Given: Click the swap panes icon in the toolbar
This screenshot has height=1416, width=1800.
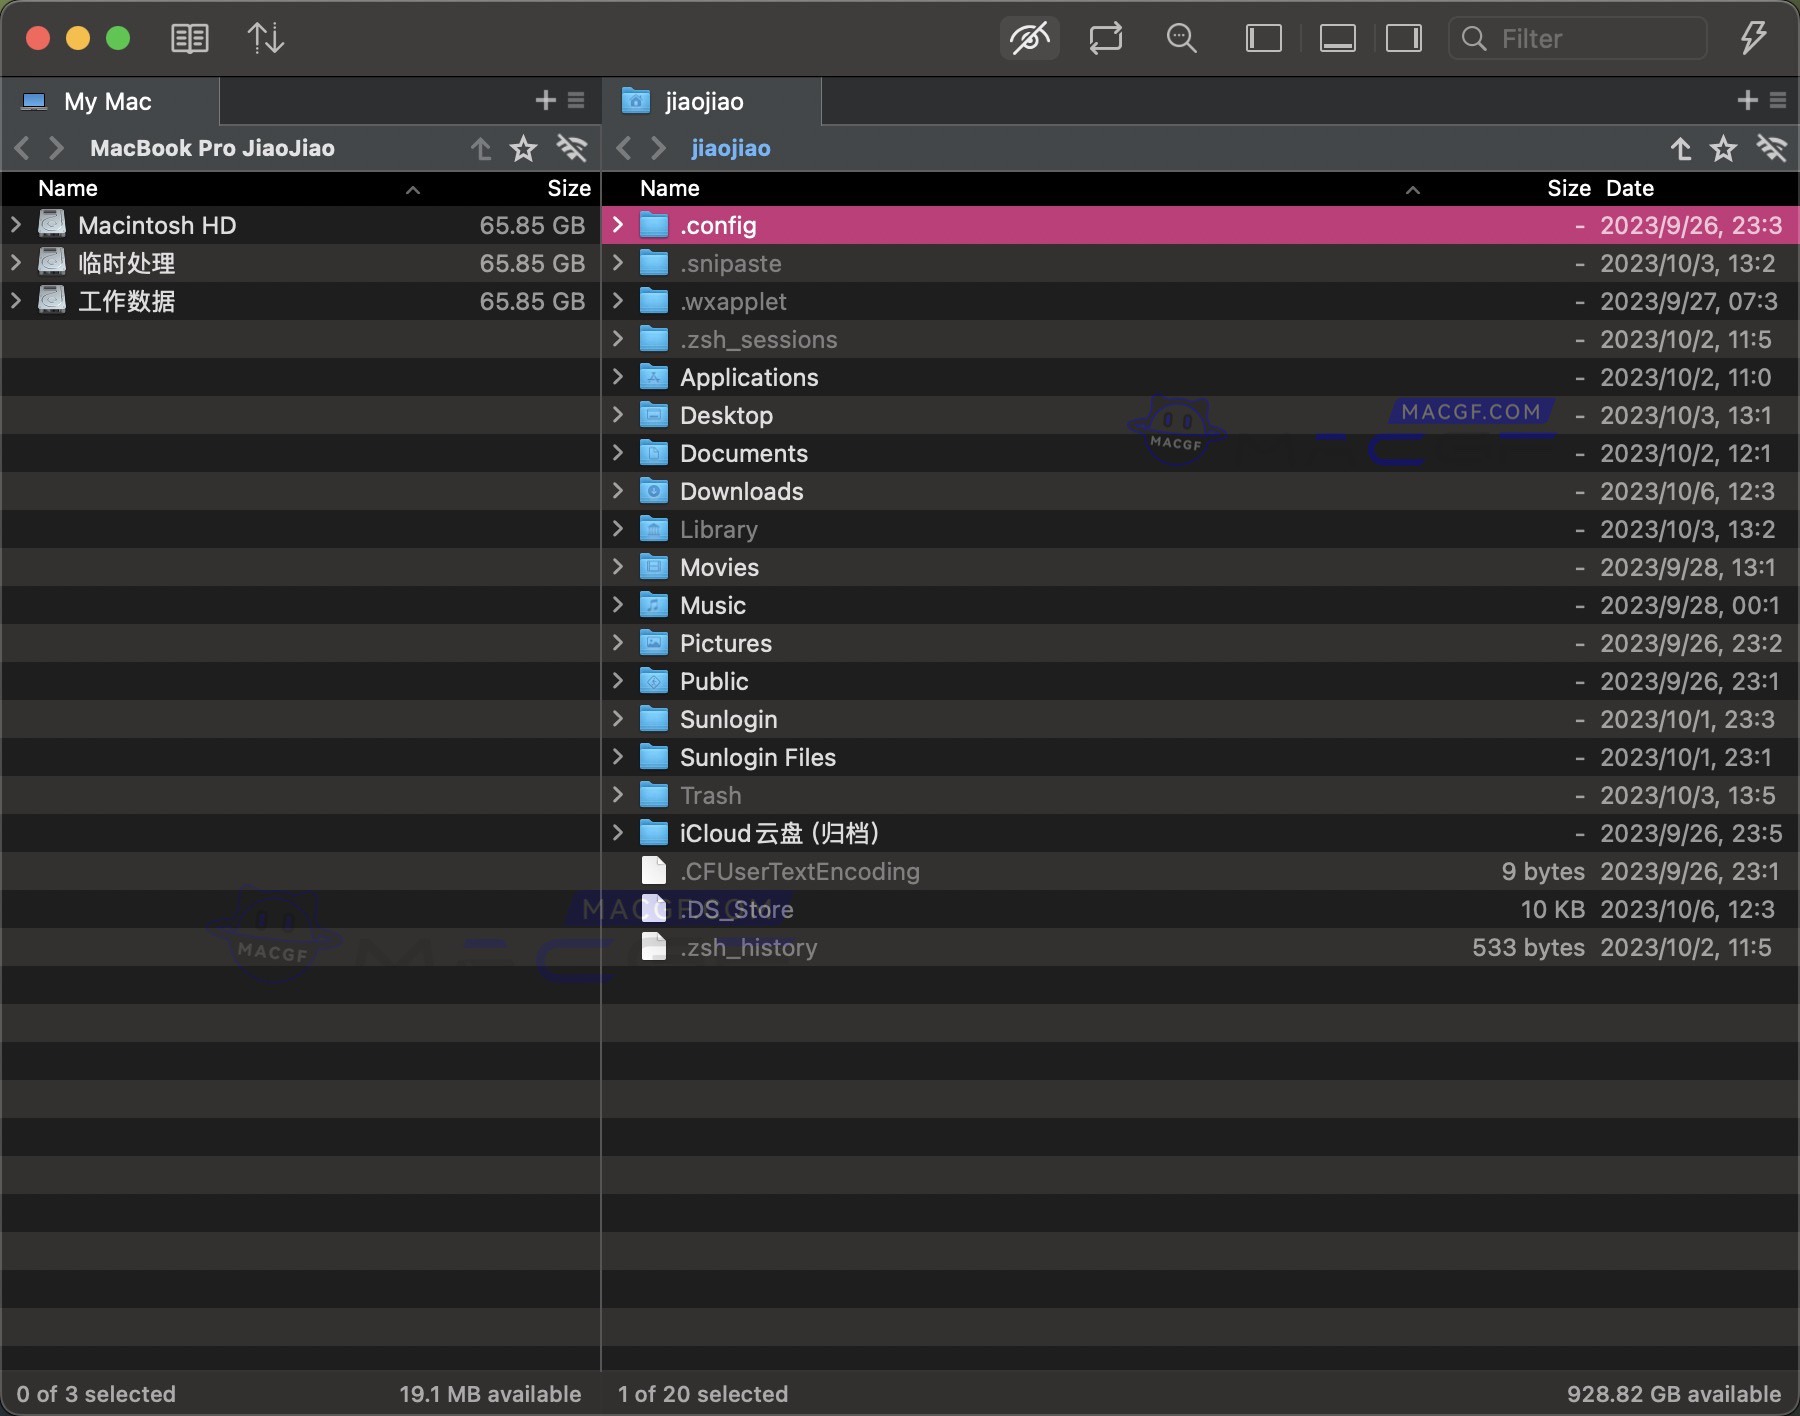Looking at the screenshot, I should click(1105, 38).
